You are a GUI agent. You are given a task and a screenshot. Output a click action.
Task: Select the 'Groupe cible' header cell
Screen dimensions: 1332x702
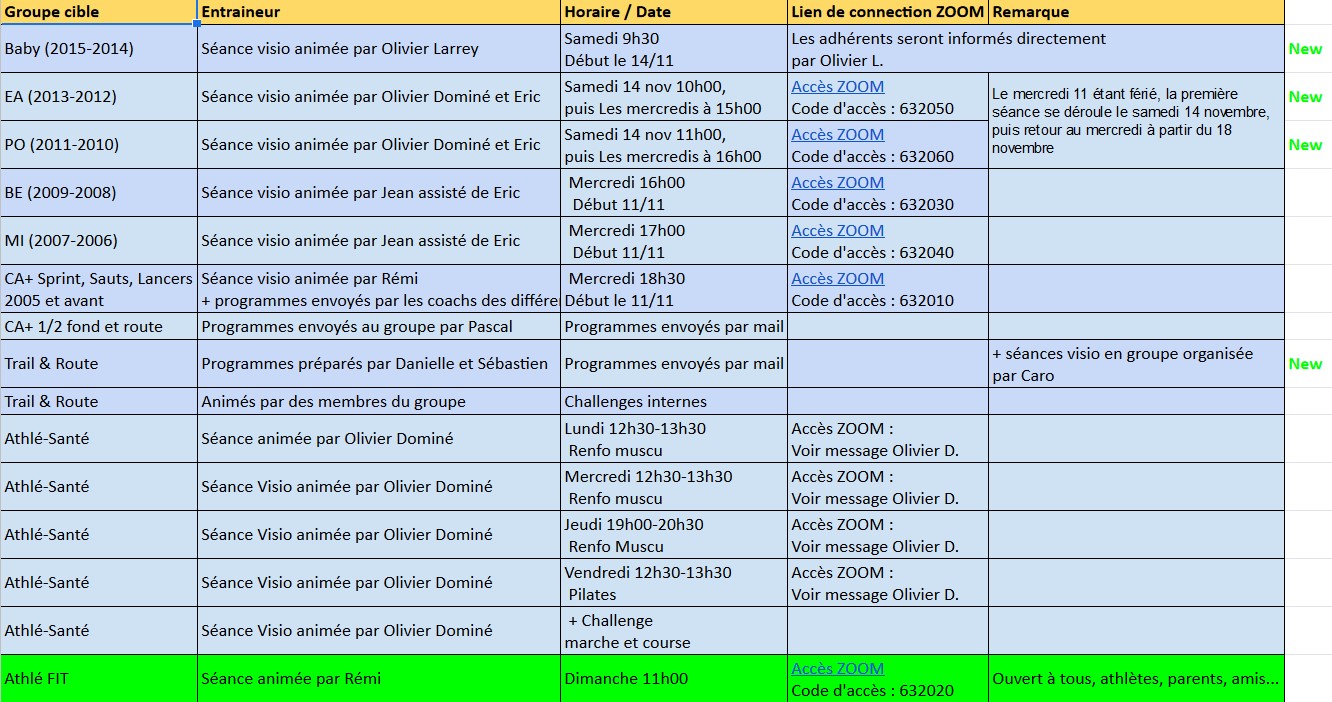click(x=99, y=12)
